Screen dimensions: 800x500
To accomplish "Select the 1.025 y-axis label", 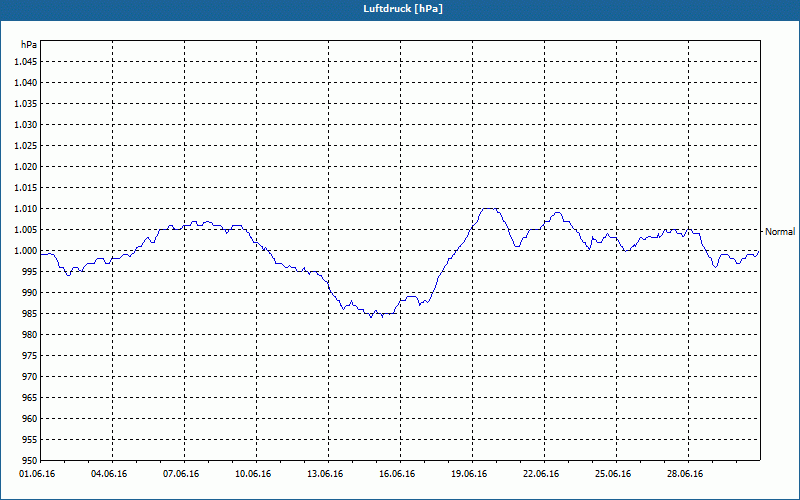I will [x=26, y=145].
